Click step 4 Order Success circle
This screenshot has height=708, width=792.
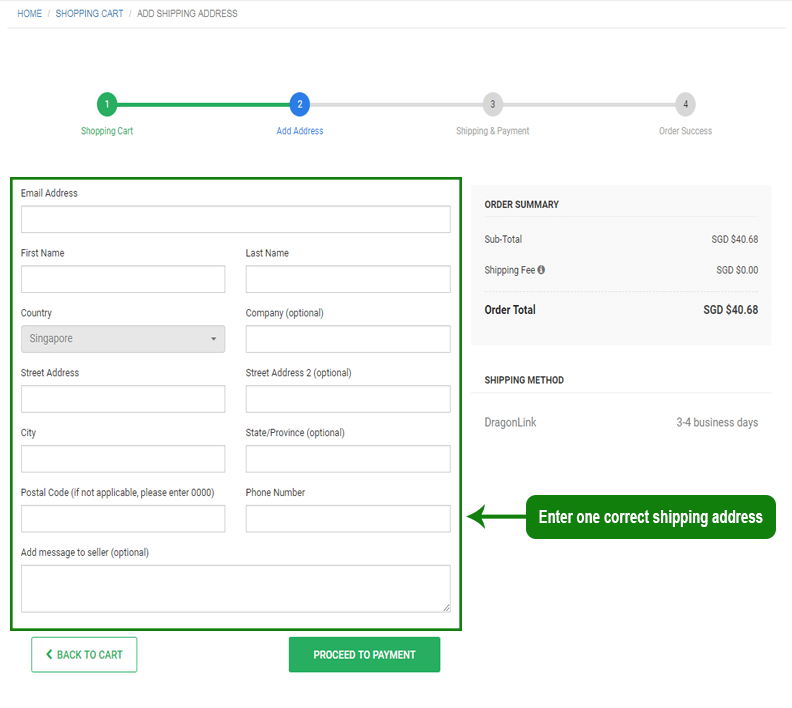[x=685, y=104]
